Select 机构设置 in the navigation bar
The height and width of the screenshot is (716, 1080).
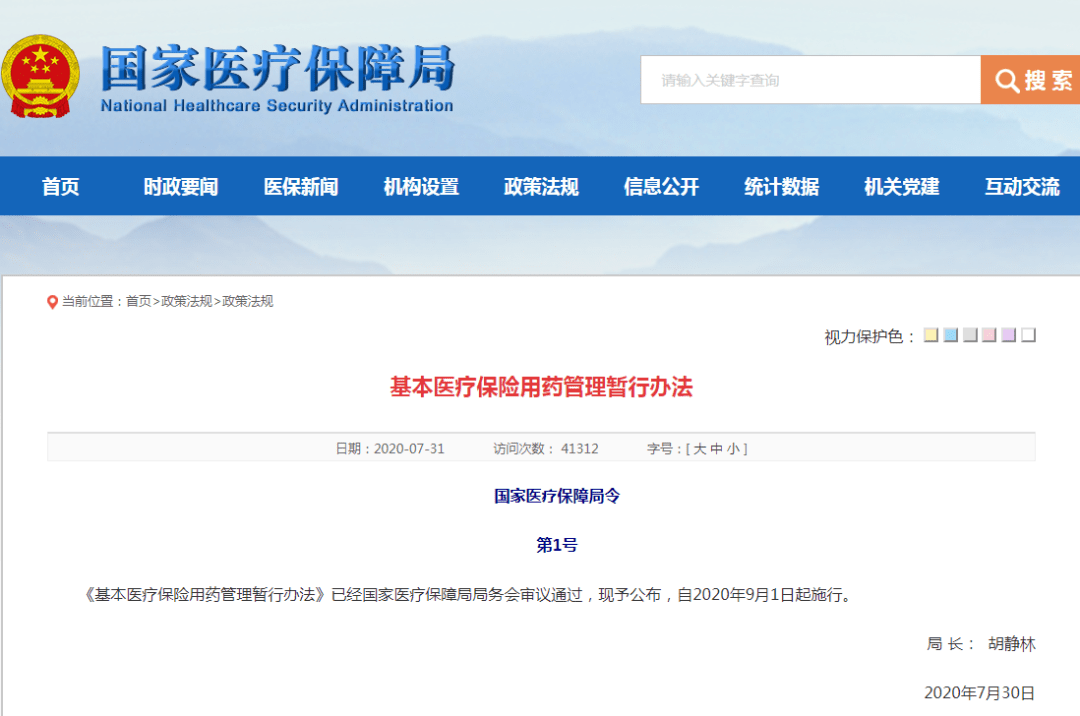coord(421,187)
